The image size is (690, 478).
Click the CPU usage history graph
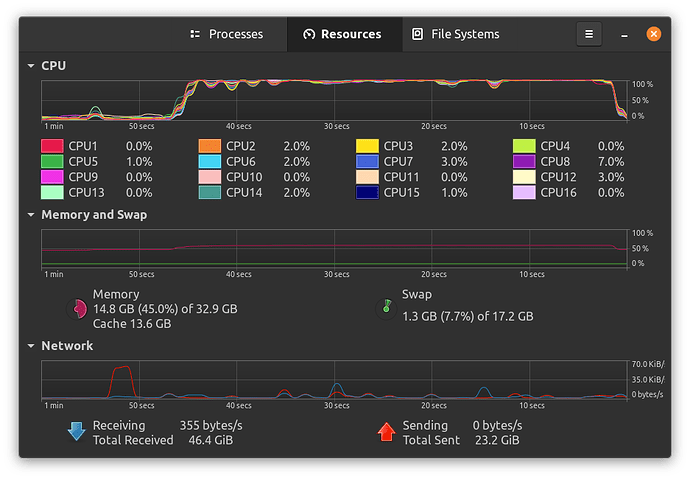click(x=335, y=100)
